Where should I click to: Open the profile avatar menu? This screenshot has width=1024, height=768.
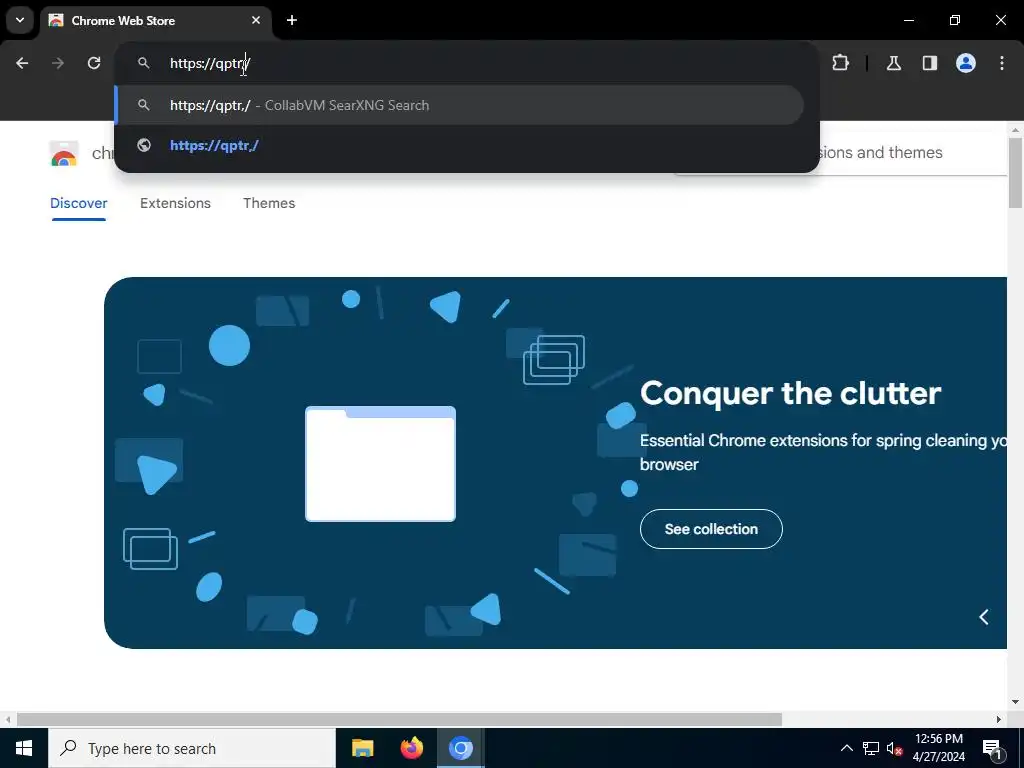(x=966, y=63)
